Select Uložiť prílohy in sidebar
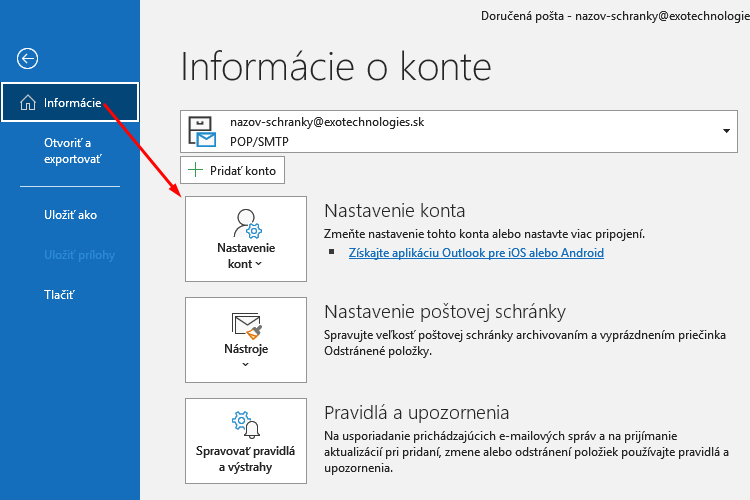 [x=79, y=255]
